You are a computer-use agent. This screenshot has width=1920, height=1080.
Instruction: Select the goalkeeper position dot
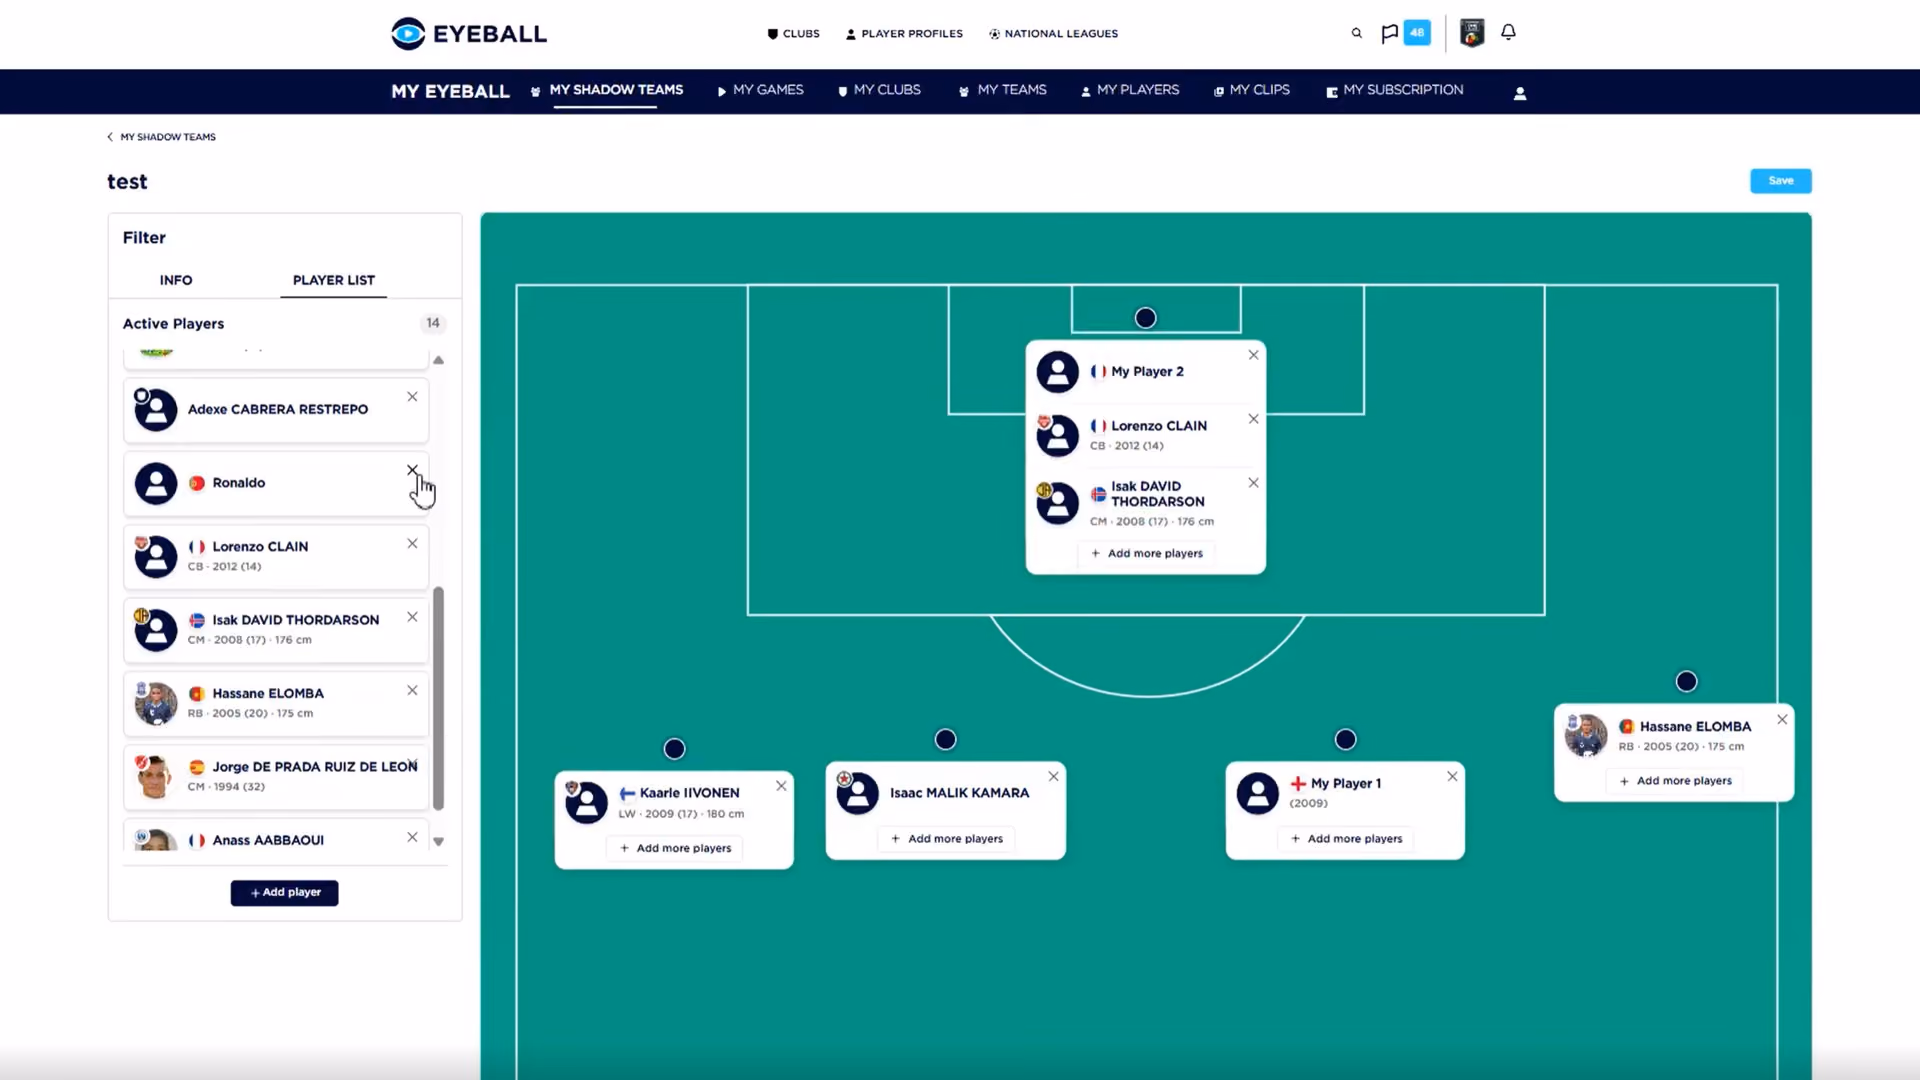coord(1146,318)
